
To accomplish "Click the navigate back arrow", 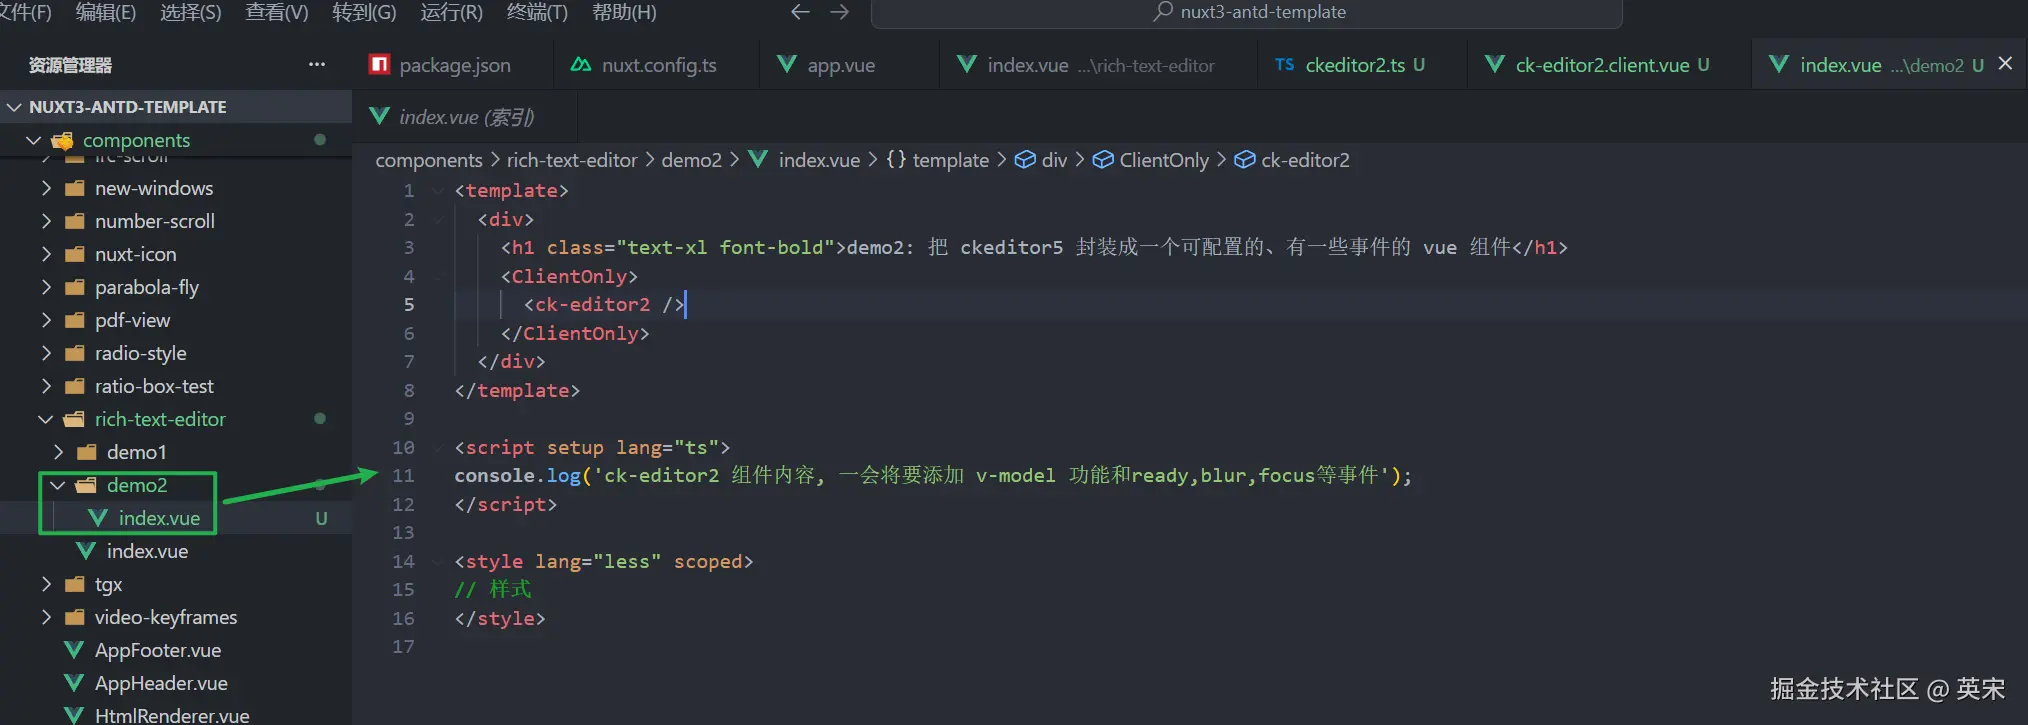I will pos(800,12).
